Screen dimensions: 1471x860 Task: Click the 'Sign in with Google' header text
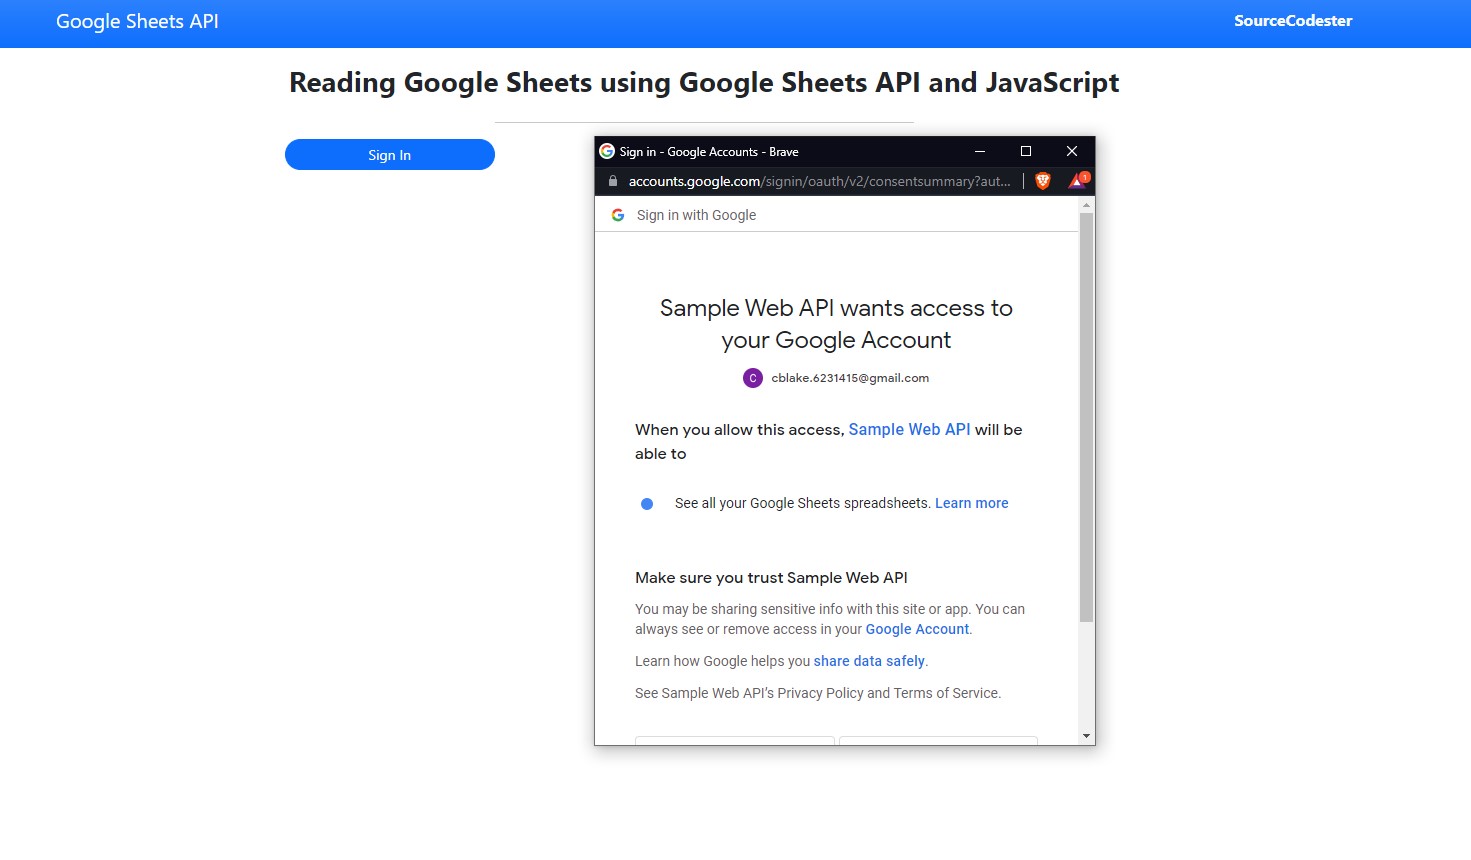pyautogui.click(x=696, y=215)
